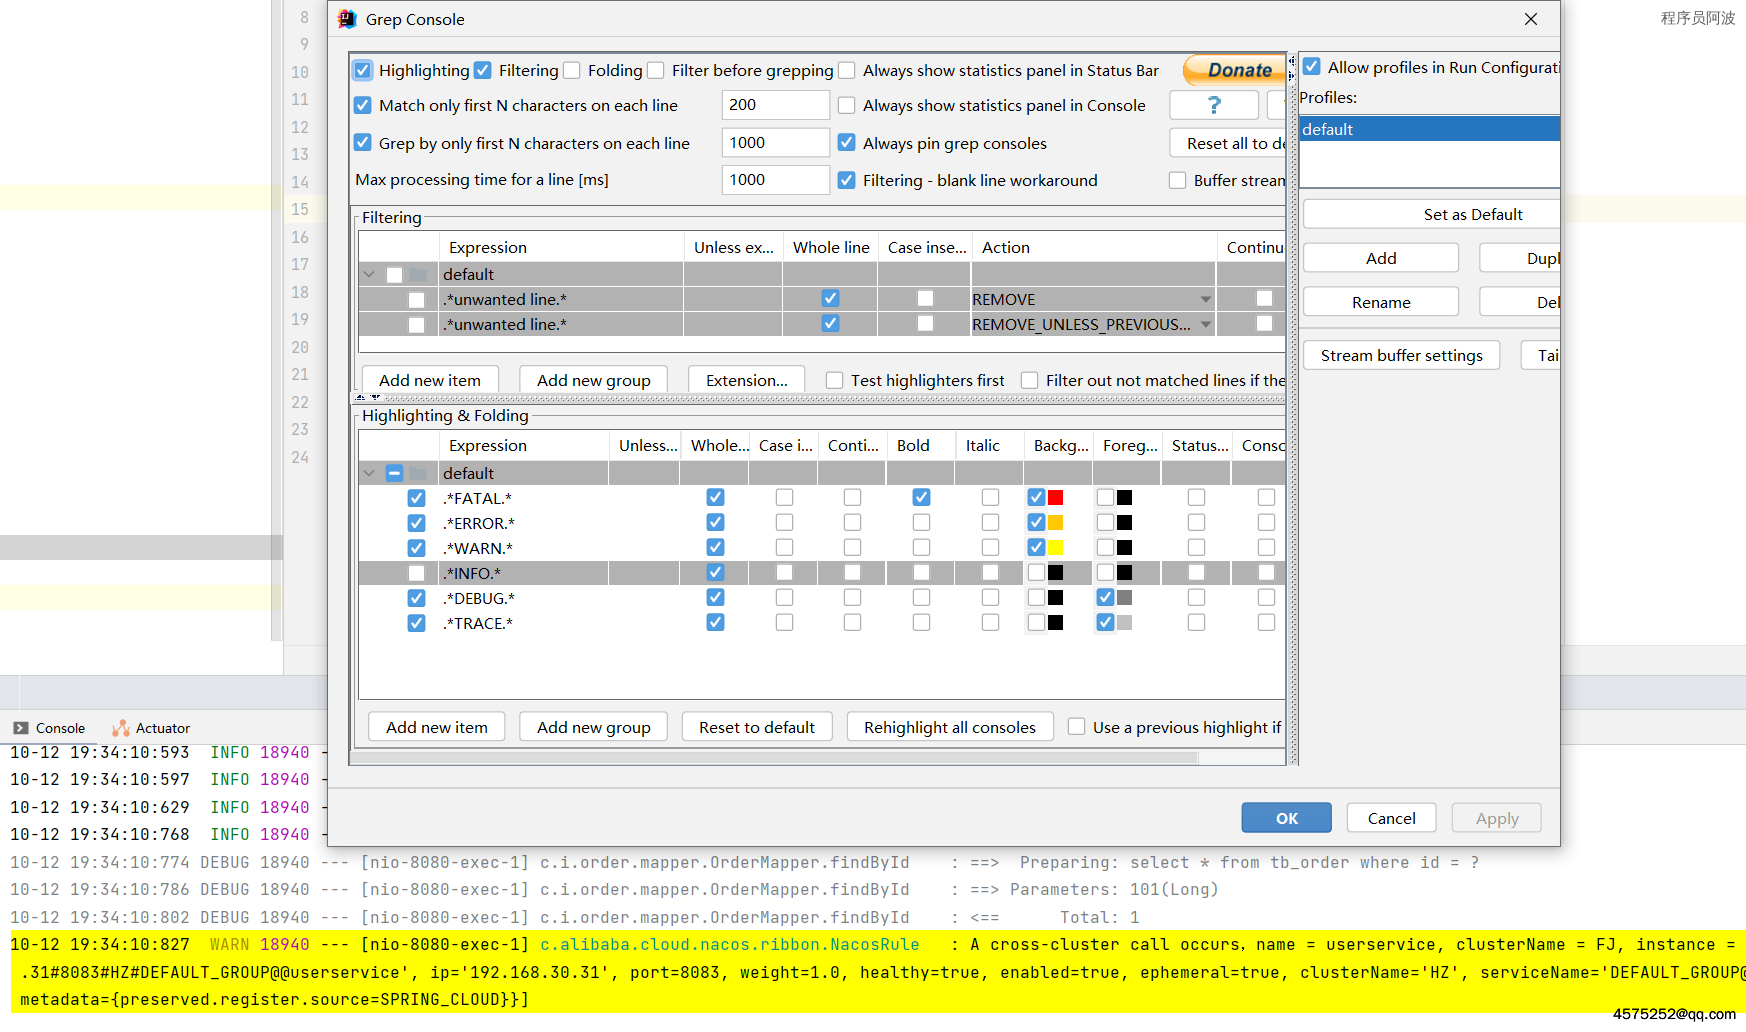Click Rehighlight all consoles button

coord(949,727)
